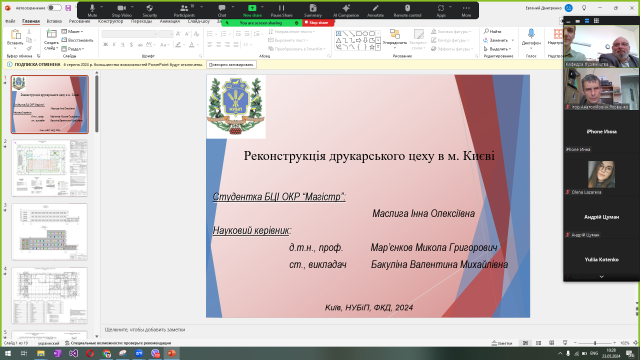This screenshot has width=640, height=360.
Task: Open the Participants list
Action: (184, 10)
